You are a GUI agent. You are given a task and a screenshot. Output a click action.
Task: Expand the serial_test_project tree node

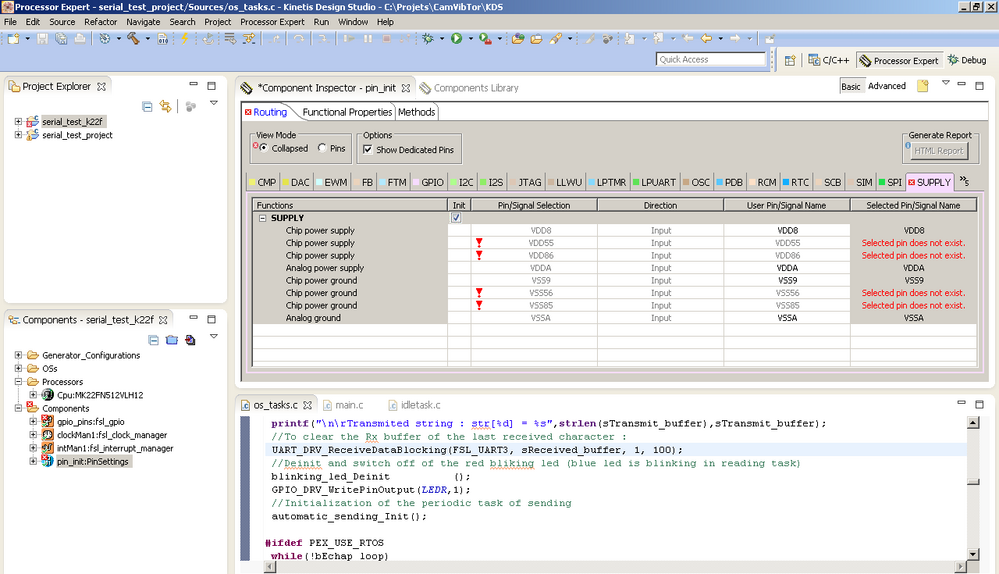[x=18, y=135]
